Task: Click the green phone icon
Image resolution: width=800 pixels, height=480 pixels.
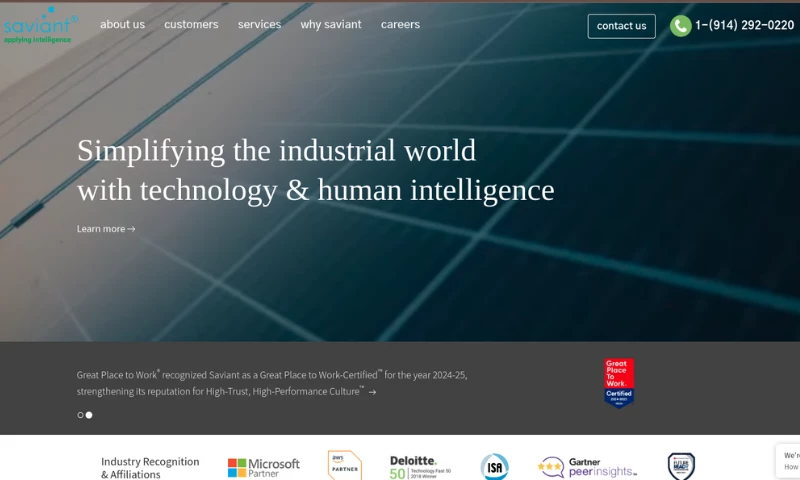Action: coord(680,26)
